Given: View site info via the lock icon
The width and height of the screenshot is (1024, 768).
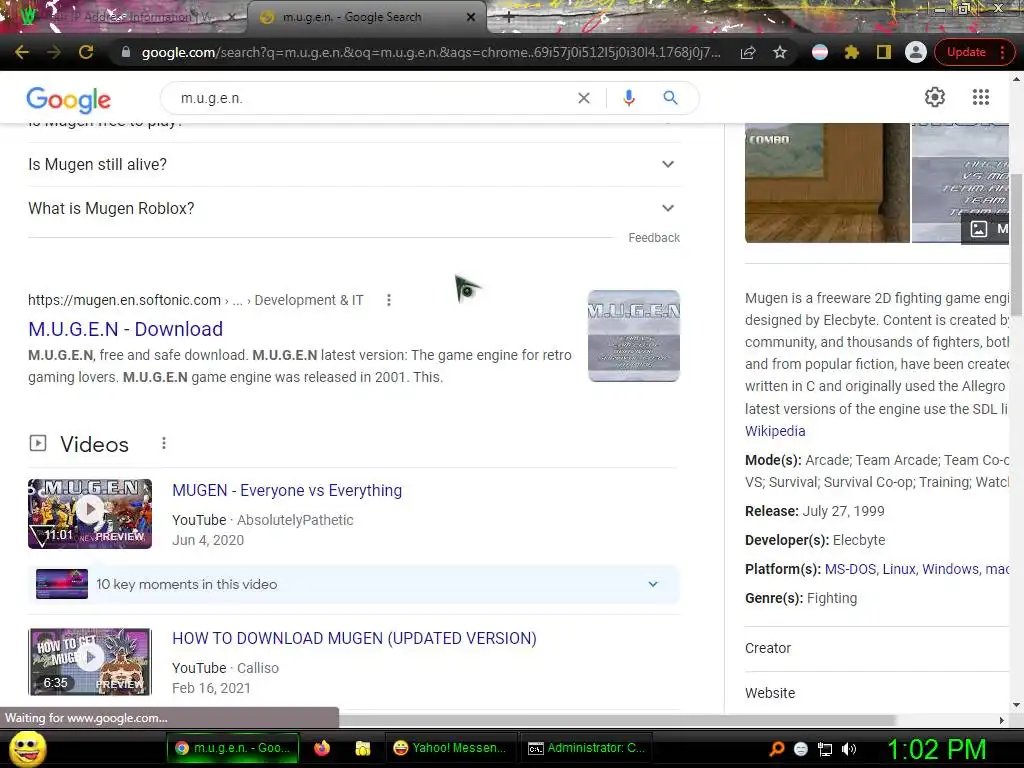Looking at the screenshot, I should click(126, 52).
